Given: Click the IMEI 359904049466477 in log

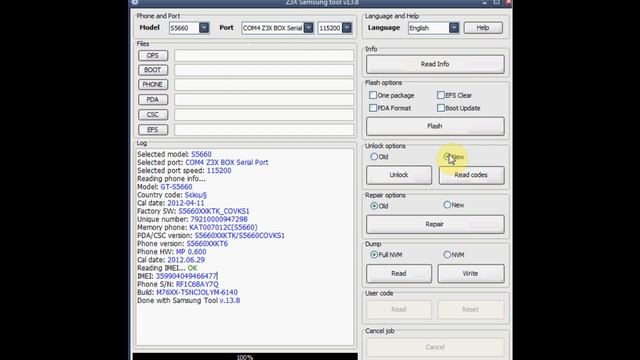Looking at the screenshot, I should [177, 276].
